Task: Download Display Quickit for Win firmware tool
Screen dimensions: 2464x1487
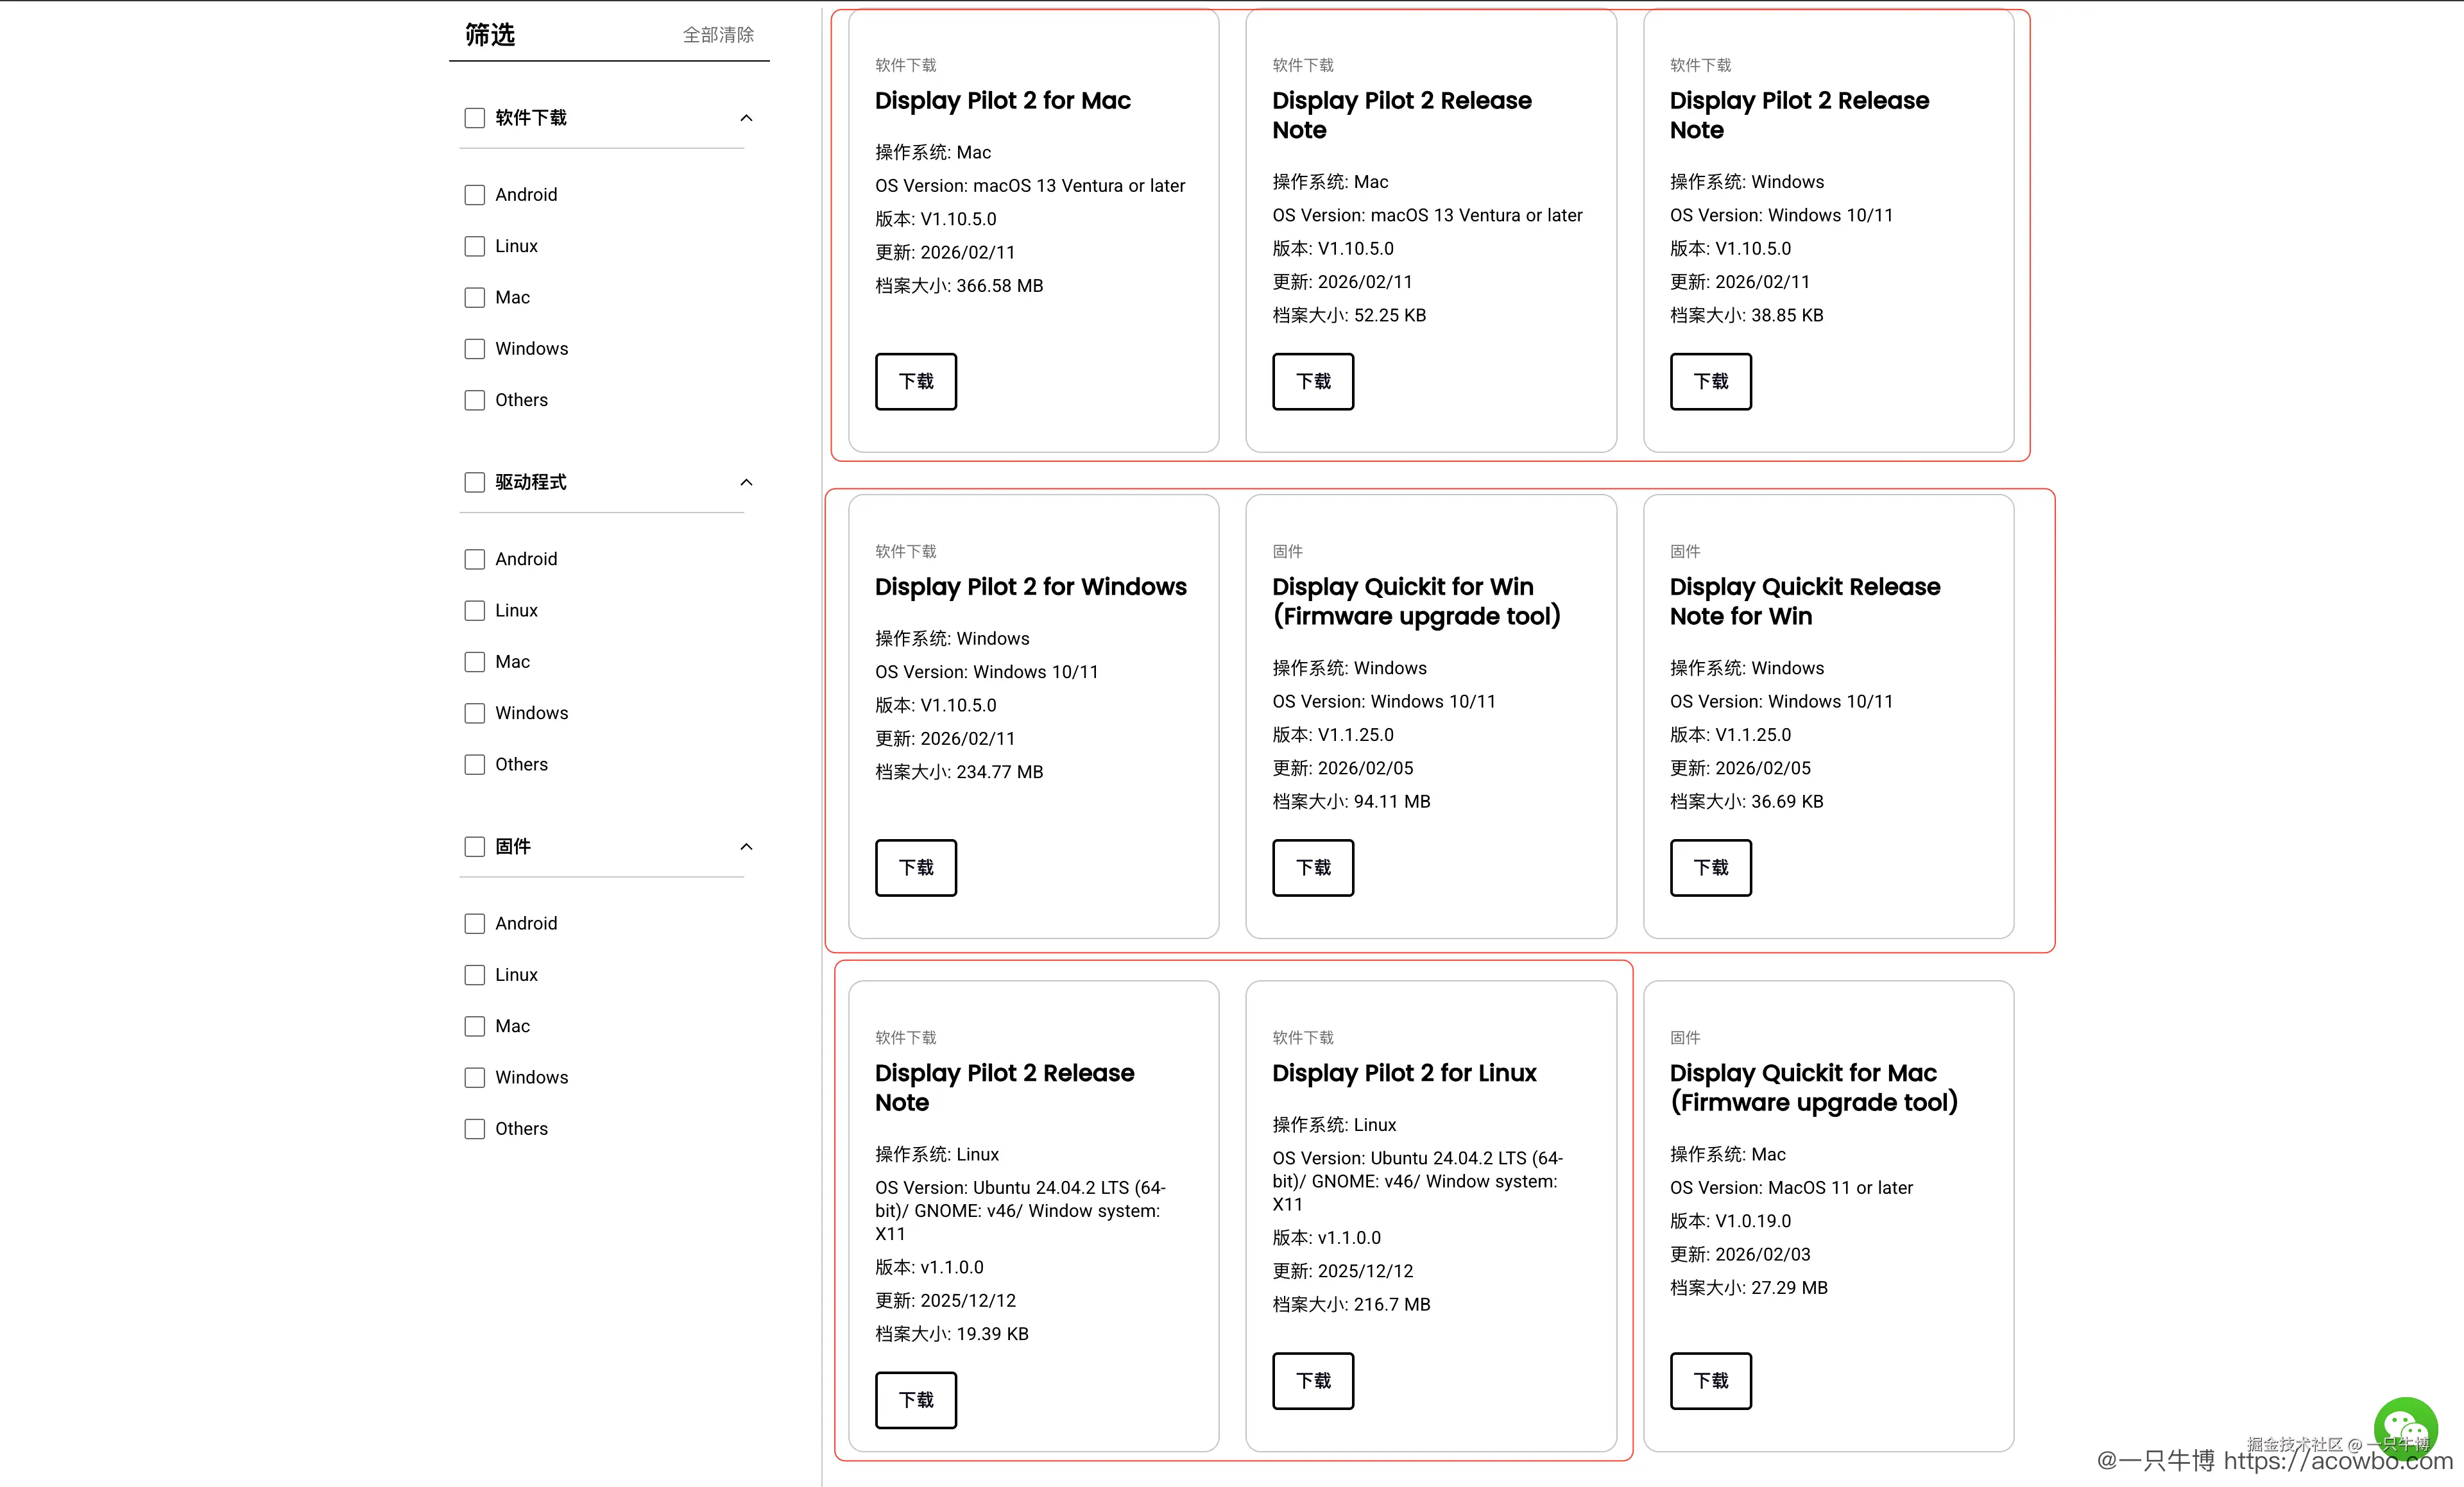Action: coord(1312,867)
